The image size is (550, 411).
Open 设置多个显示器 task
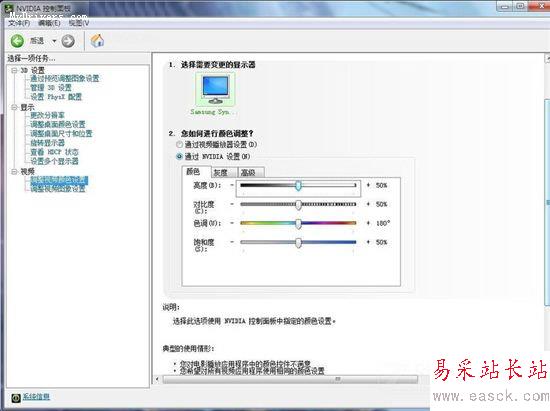coord(54,161)
